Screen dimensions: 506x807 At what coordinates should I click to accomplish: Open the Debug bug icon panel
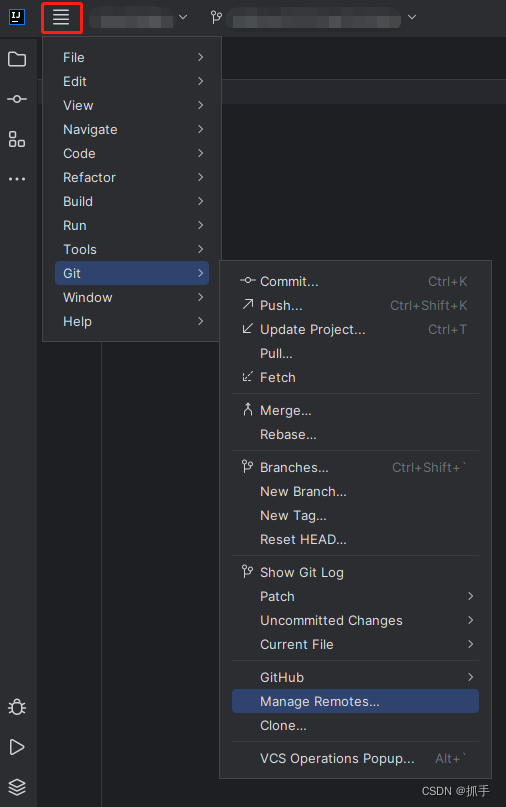point(17,707)
